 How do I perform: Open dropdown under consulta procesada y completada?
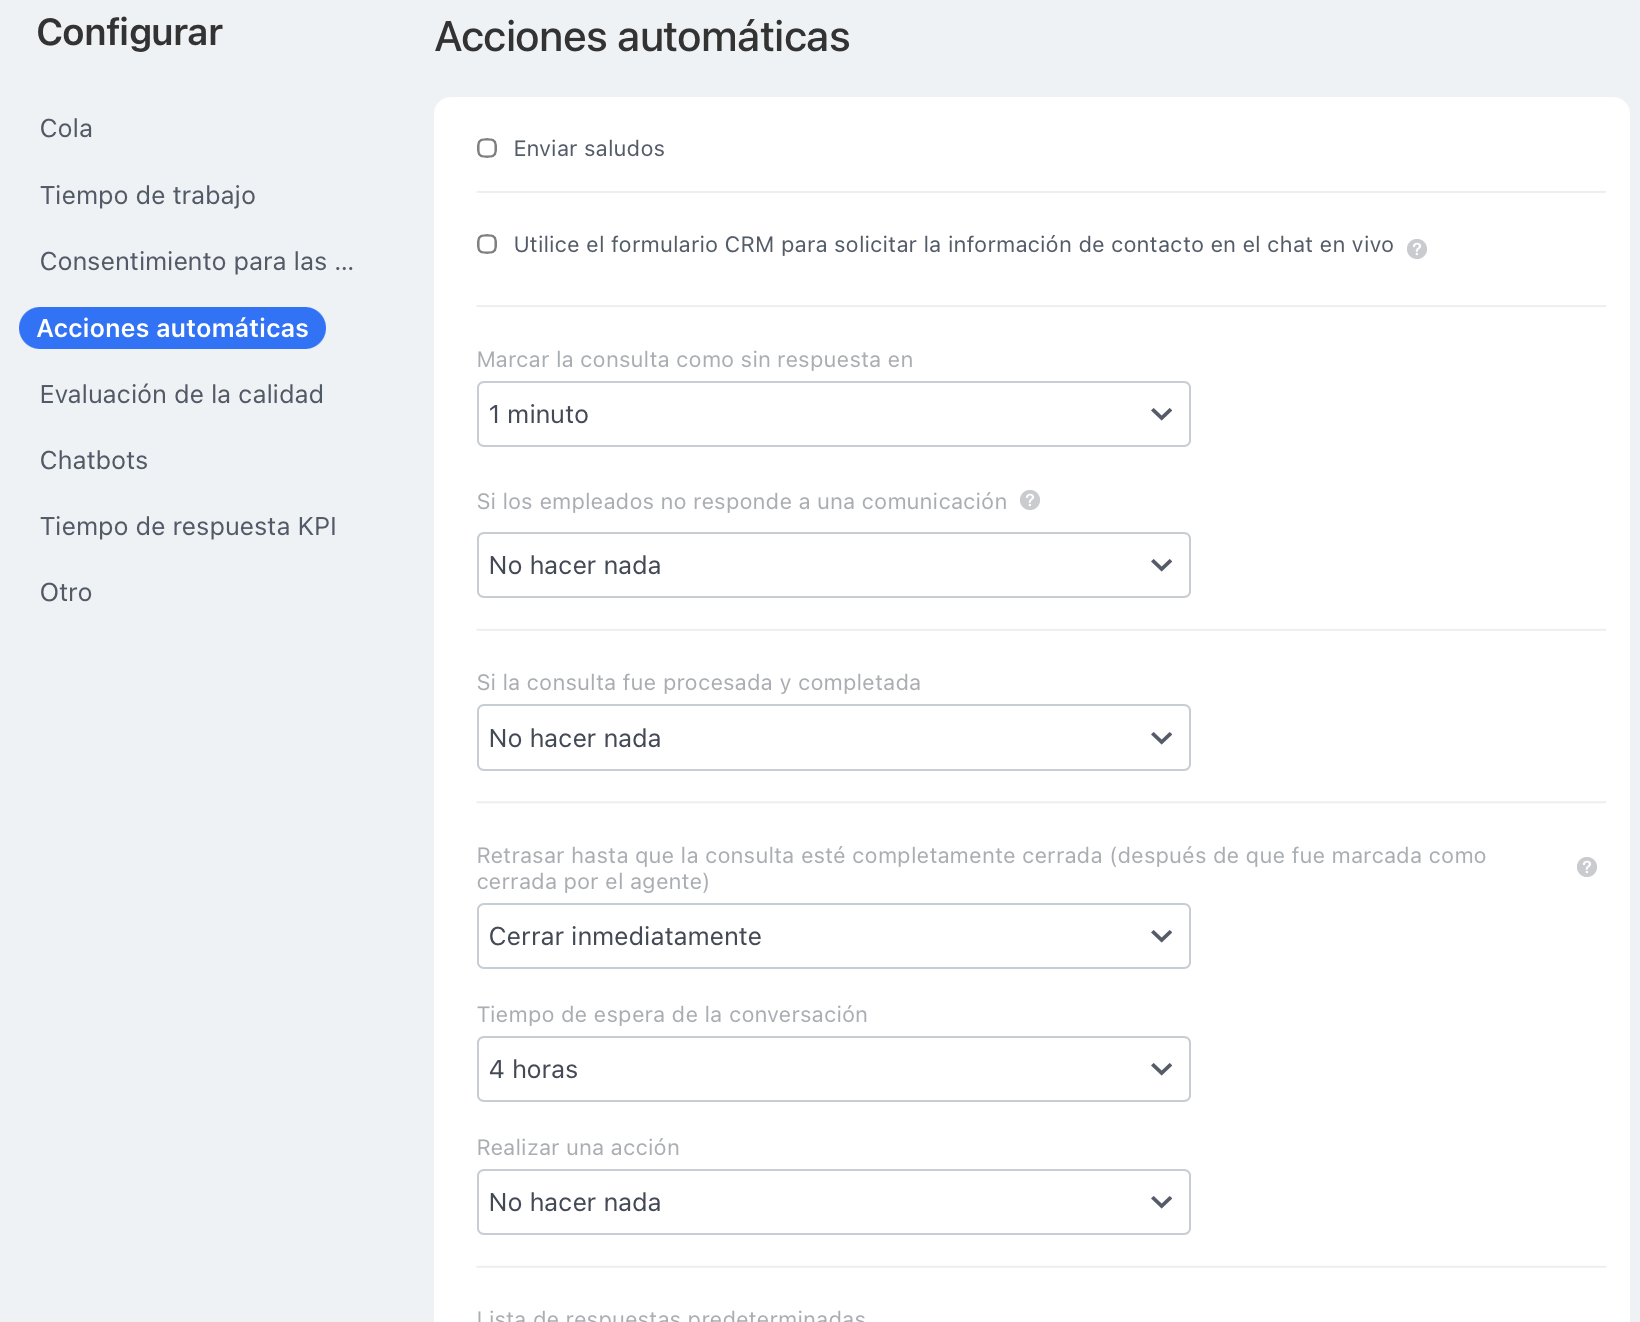833,738
